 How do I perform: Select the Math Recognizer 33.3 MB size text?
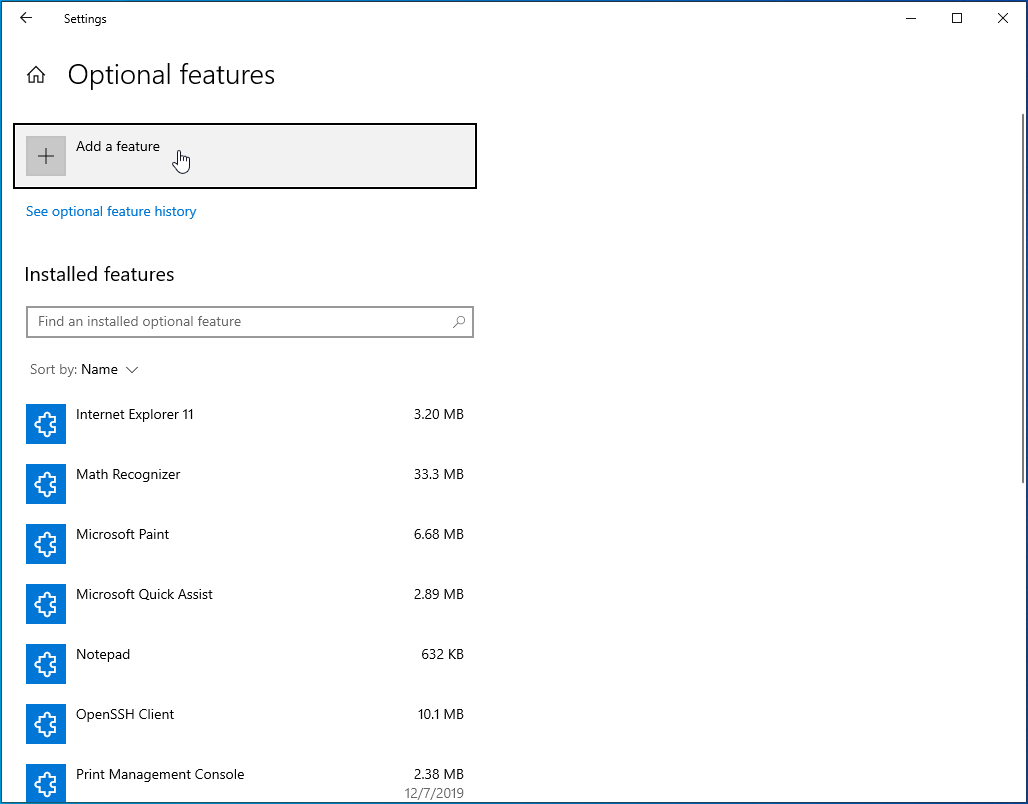tap(438, 474)
